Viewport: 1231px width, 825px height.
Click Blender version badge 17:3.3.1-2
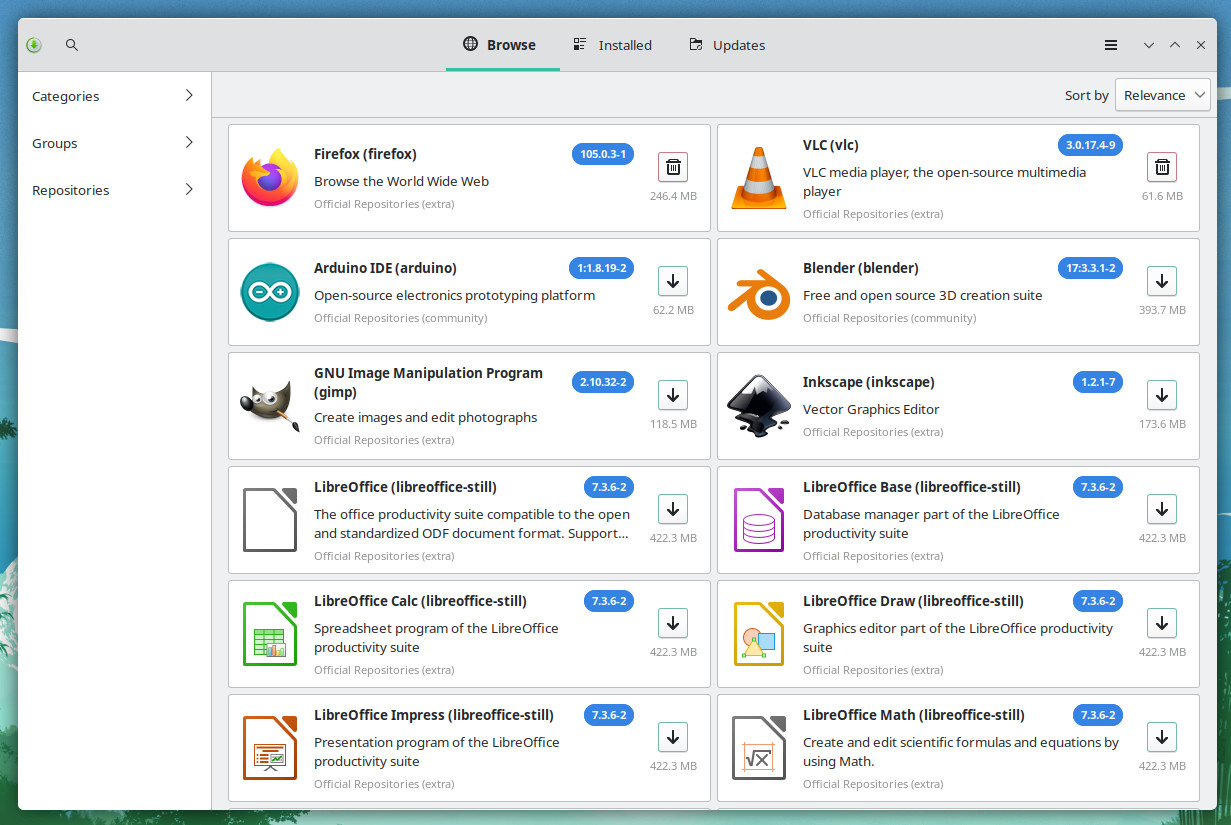click(1090, 268)
